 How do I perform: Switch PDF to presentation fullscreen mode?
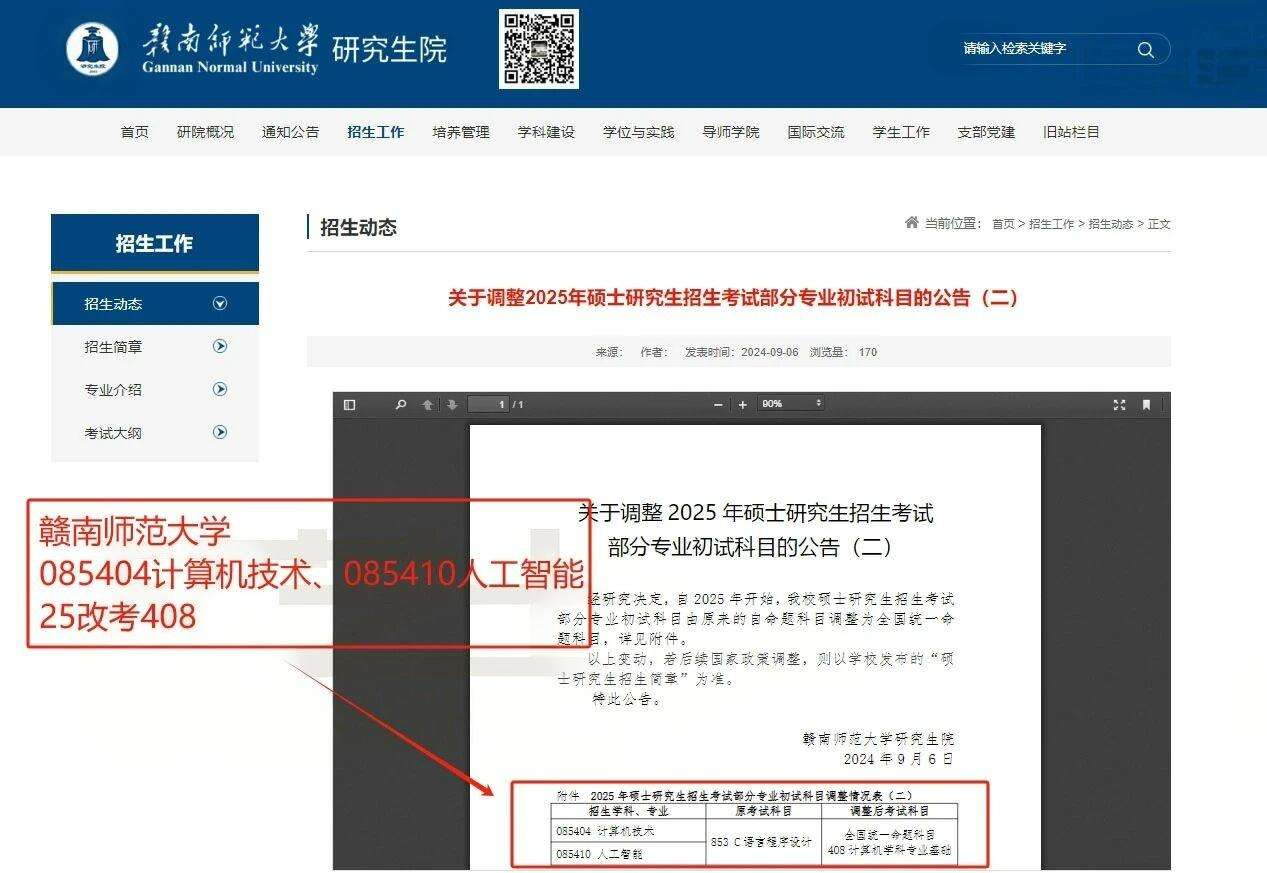[x=1119, y=405]
